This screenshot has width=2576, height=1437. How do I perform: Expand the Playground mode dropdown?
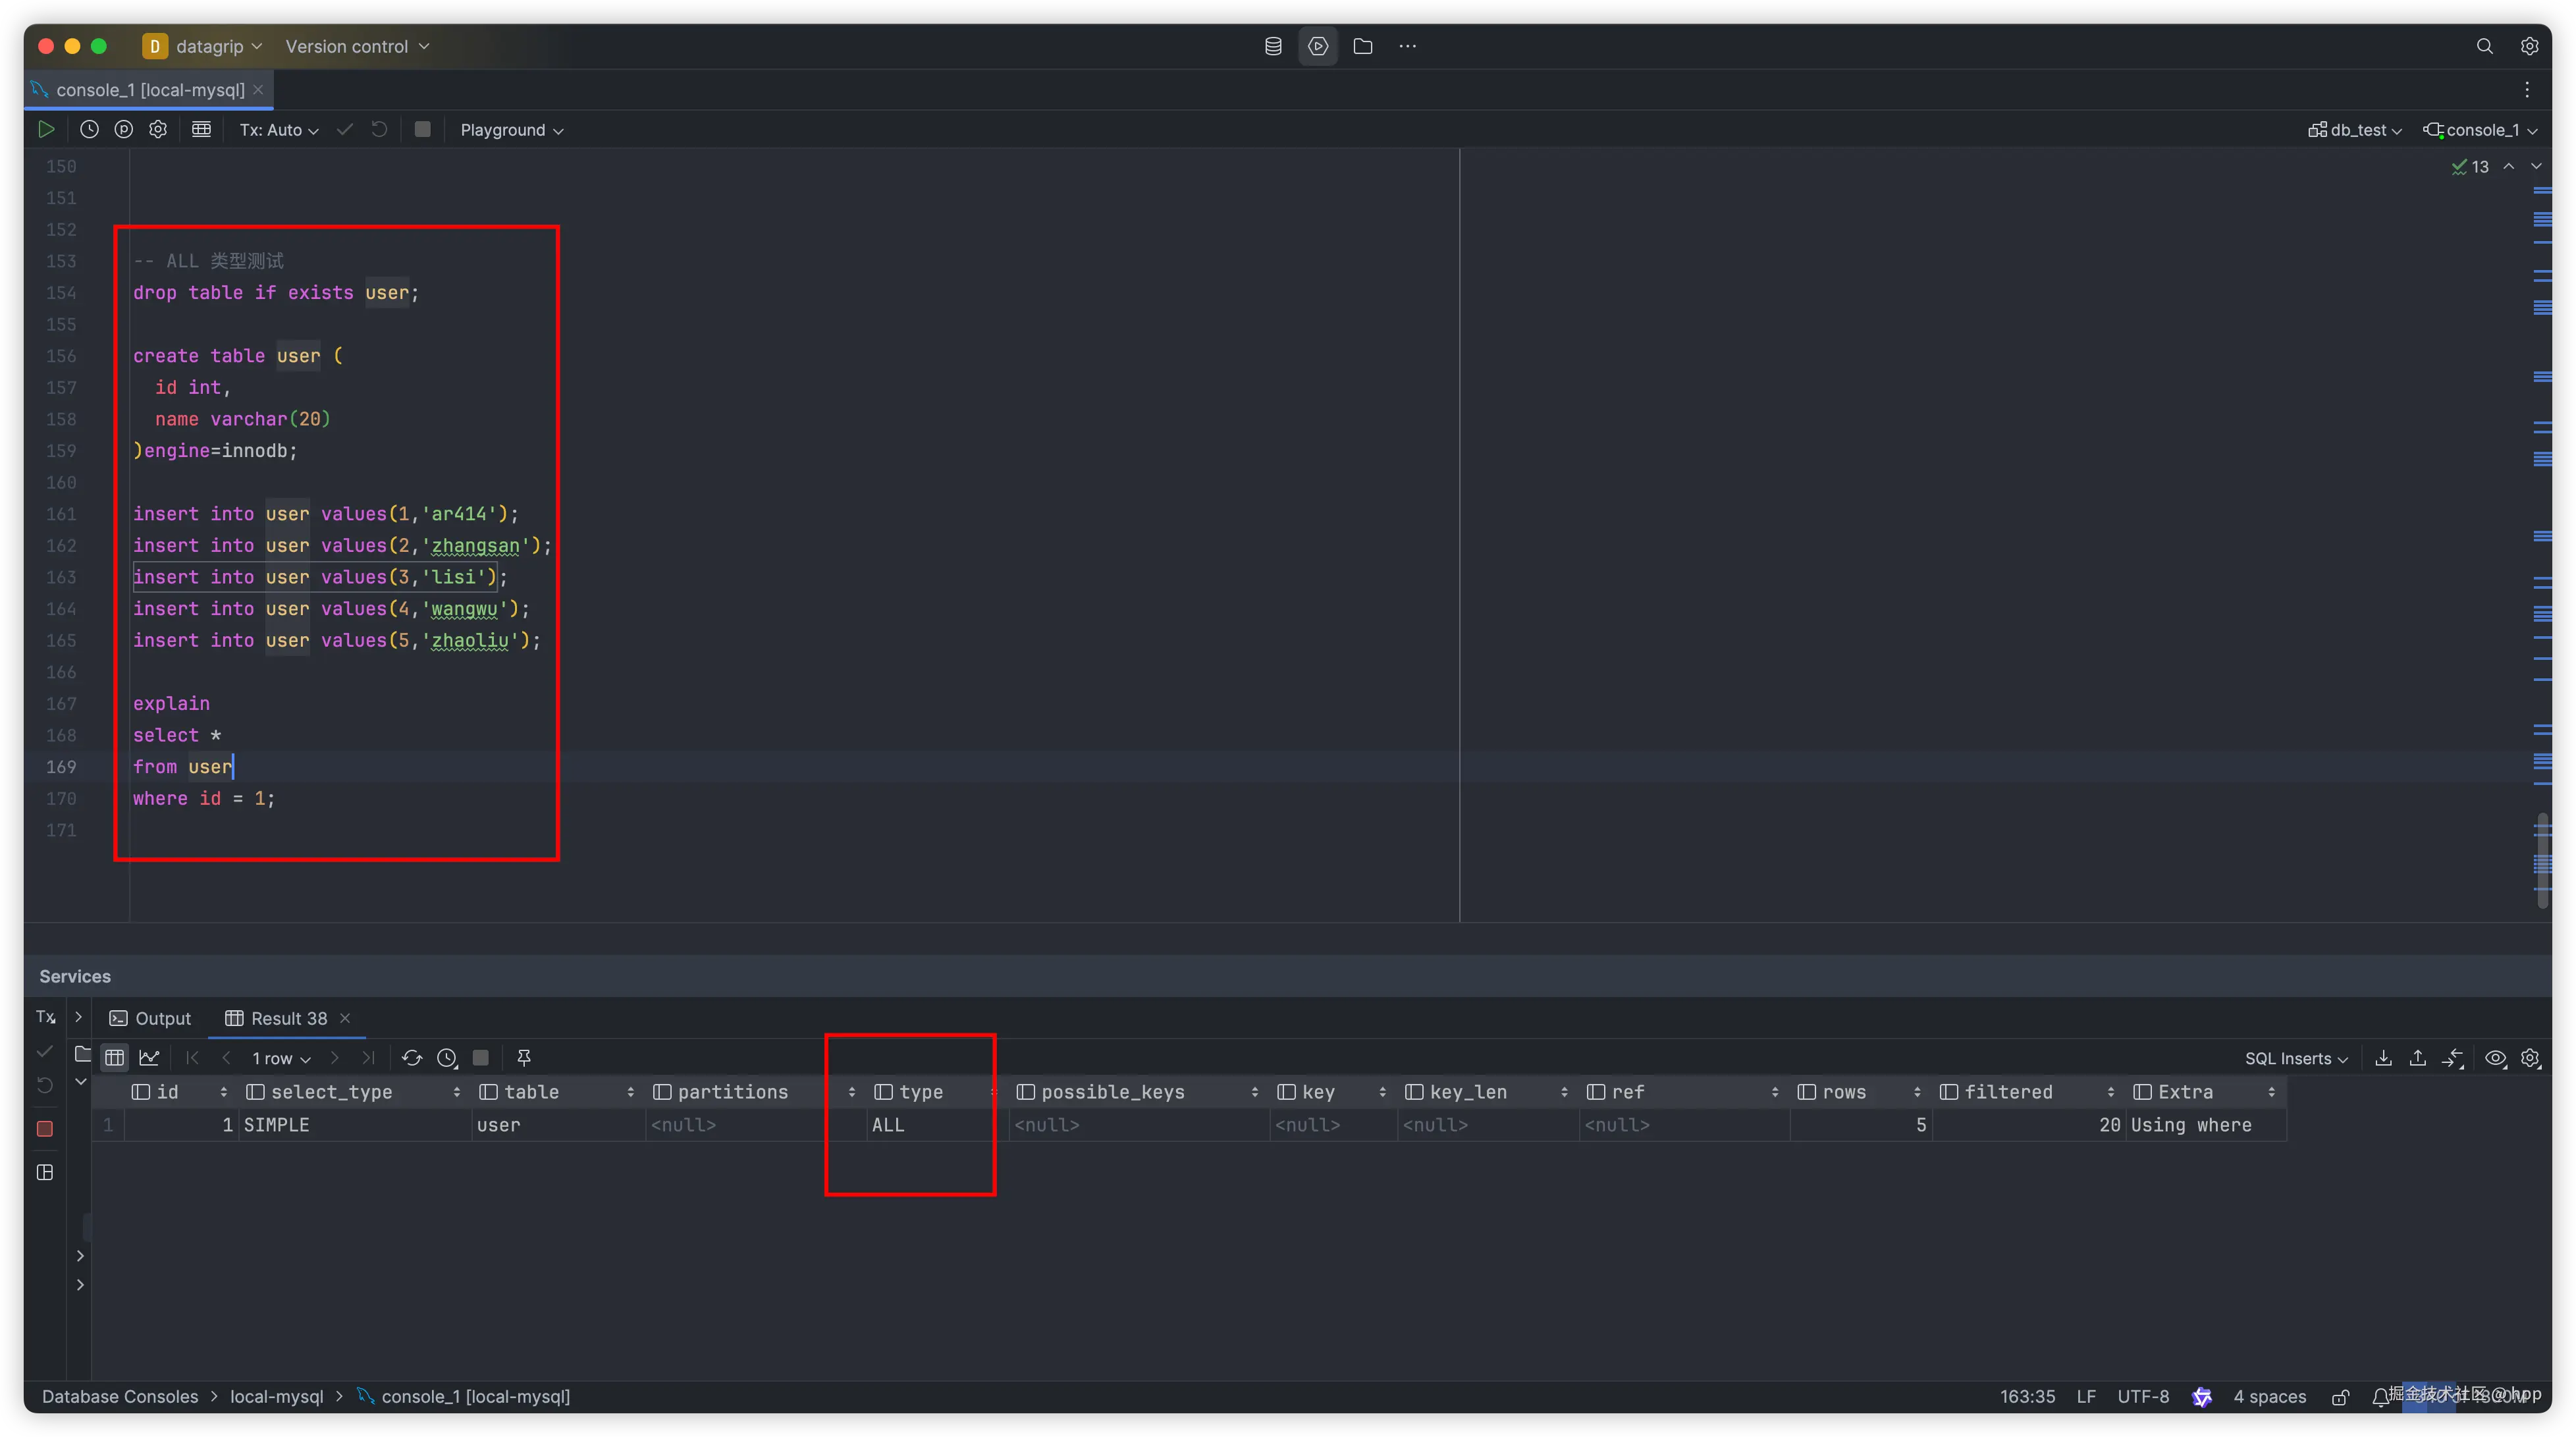[511, 130]
